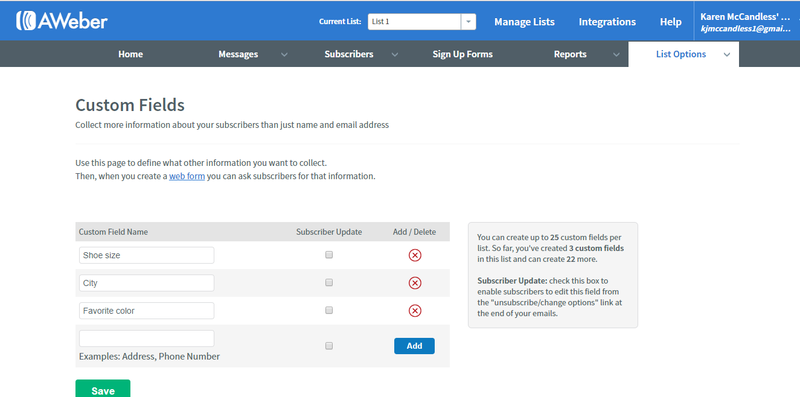This screenshot has width=800, height=397.
Task: Tick Subscriber Update for the new field
Action: (x=329, y=346)
